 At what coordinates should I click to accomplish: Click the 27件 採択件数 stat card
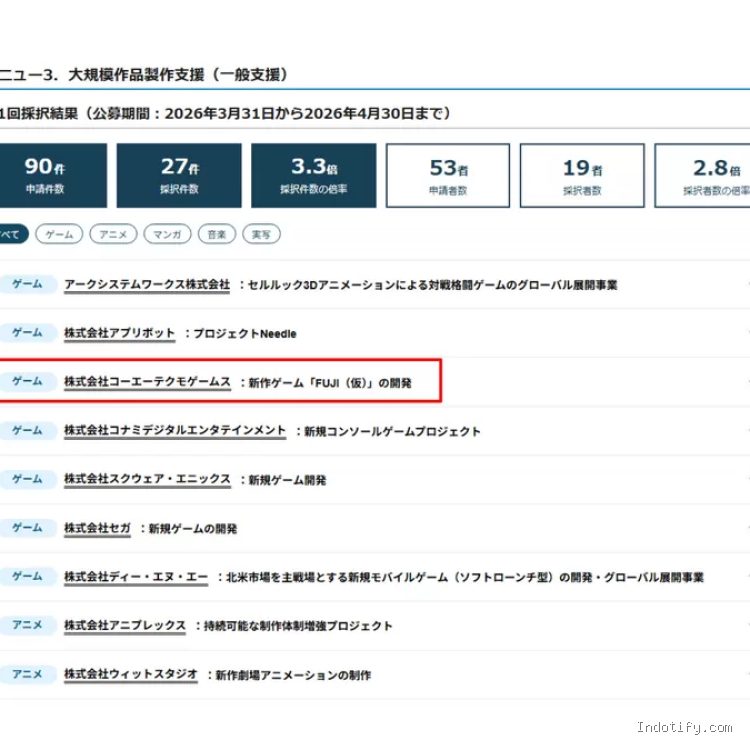coord(179,176)
